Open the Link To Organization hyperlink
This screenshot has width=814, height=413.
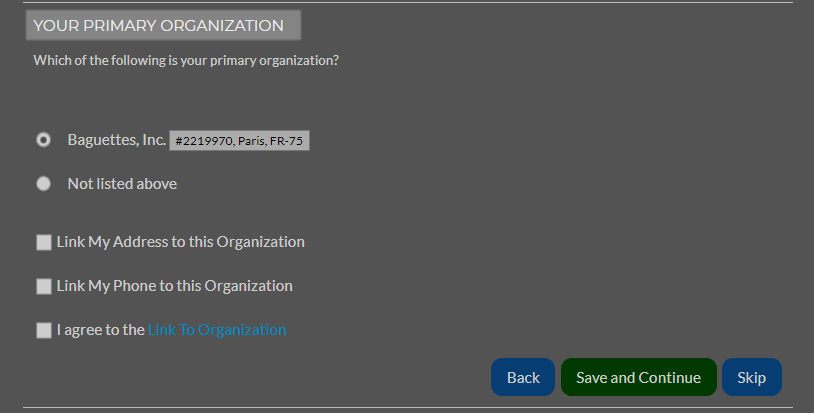(x=217, y=330)
